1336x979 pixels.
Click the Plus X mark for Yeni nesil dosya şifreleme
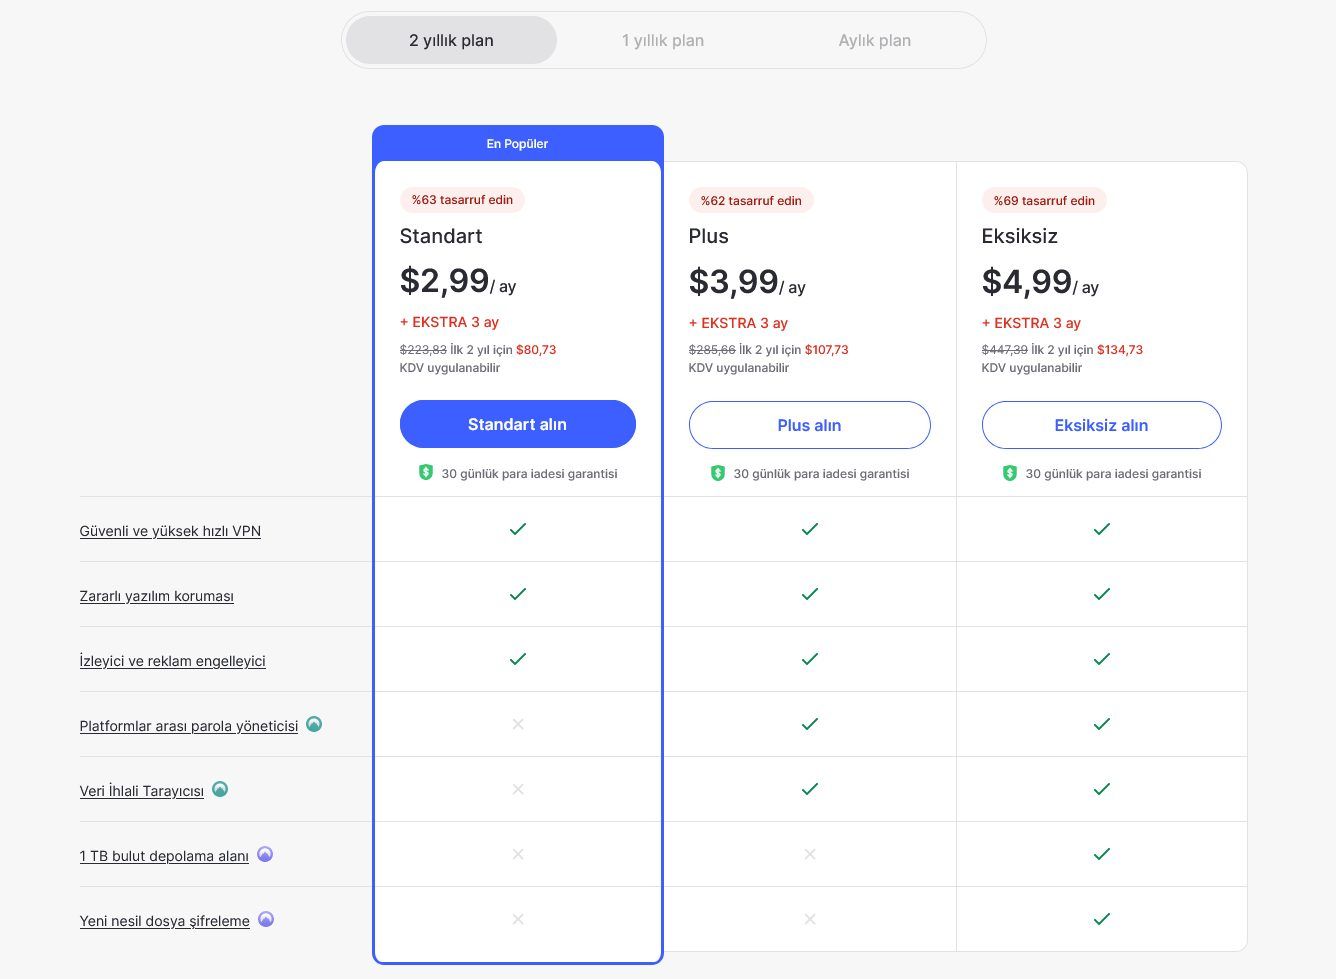pyautogui.click(x=810, y=919)
